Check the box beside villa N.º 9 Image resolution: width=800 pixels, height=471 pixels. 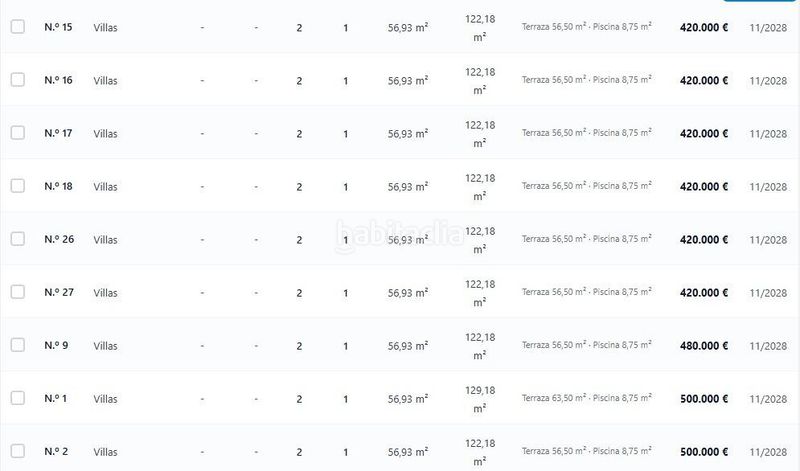[18, 345]
